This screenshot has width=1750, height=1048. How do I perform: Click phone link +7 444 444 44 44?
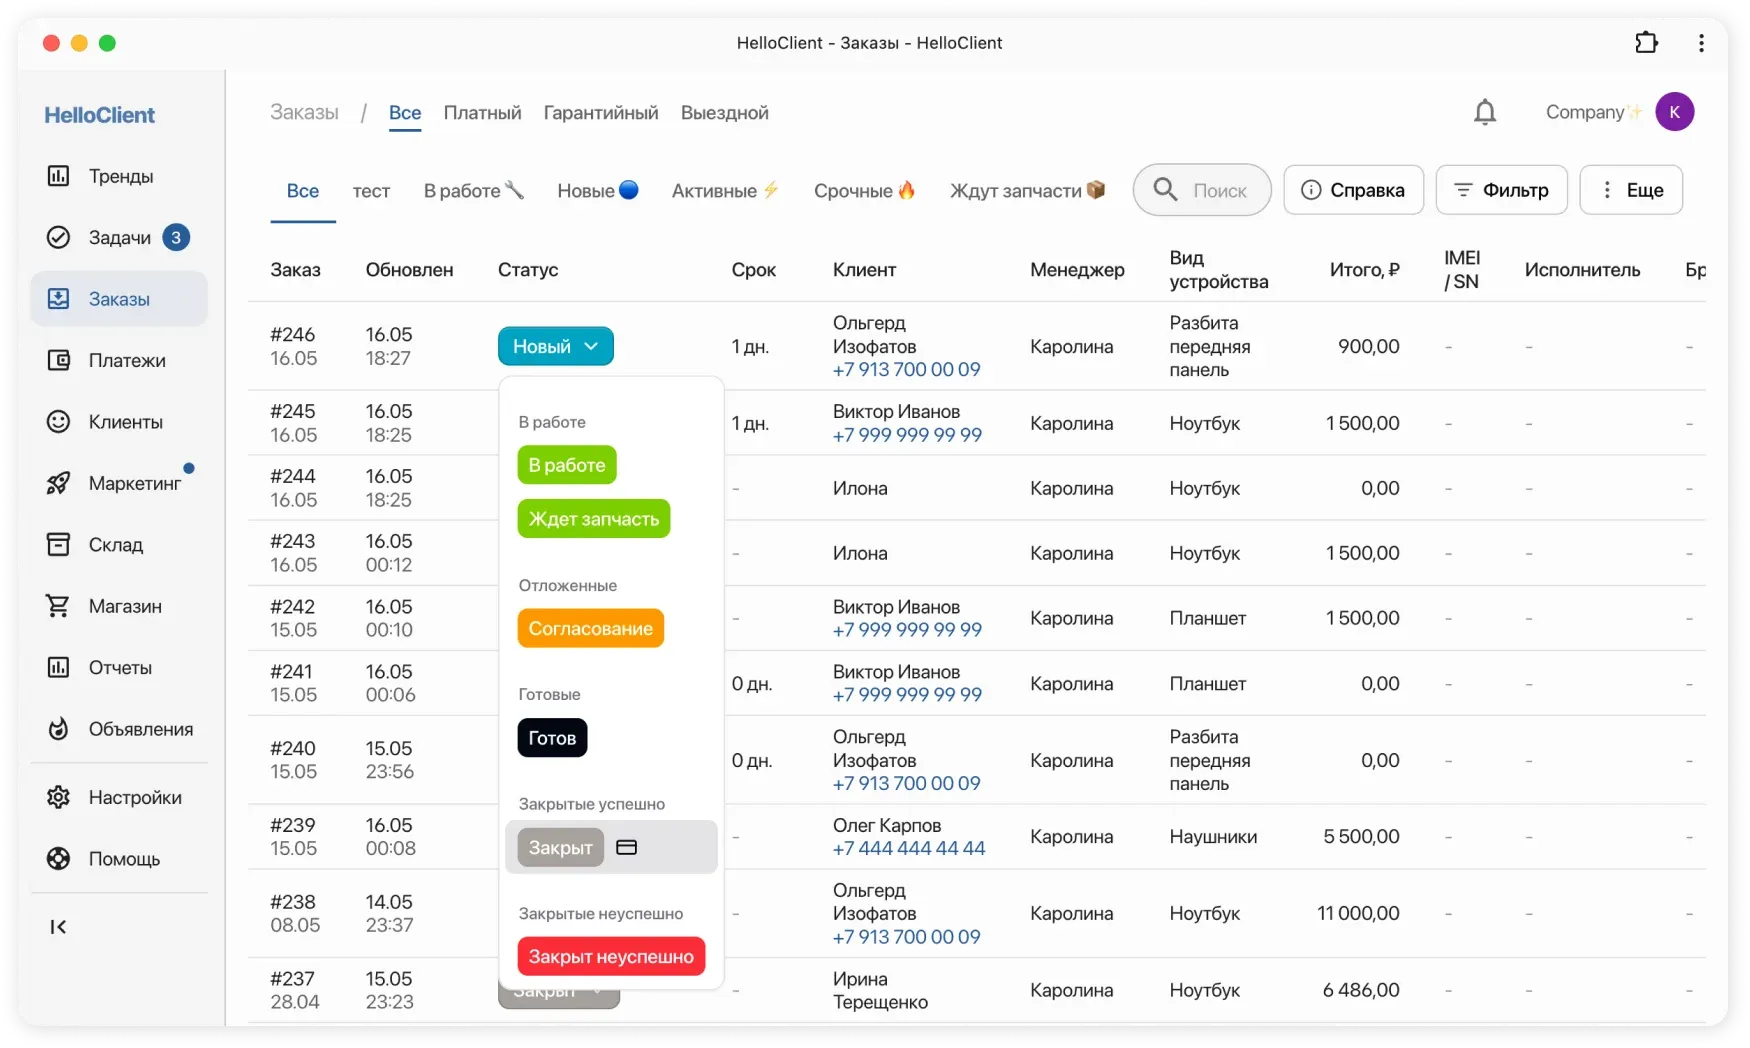[x=908, y=848]
